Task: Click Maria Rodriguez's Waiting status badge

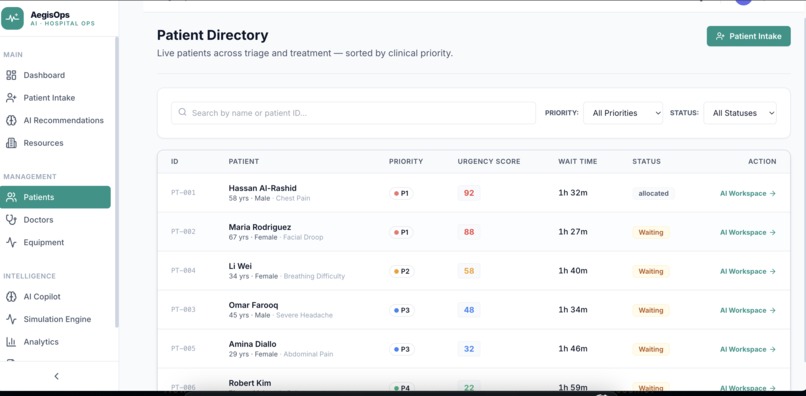Action: (x=651, y=232)
